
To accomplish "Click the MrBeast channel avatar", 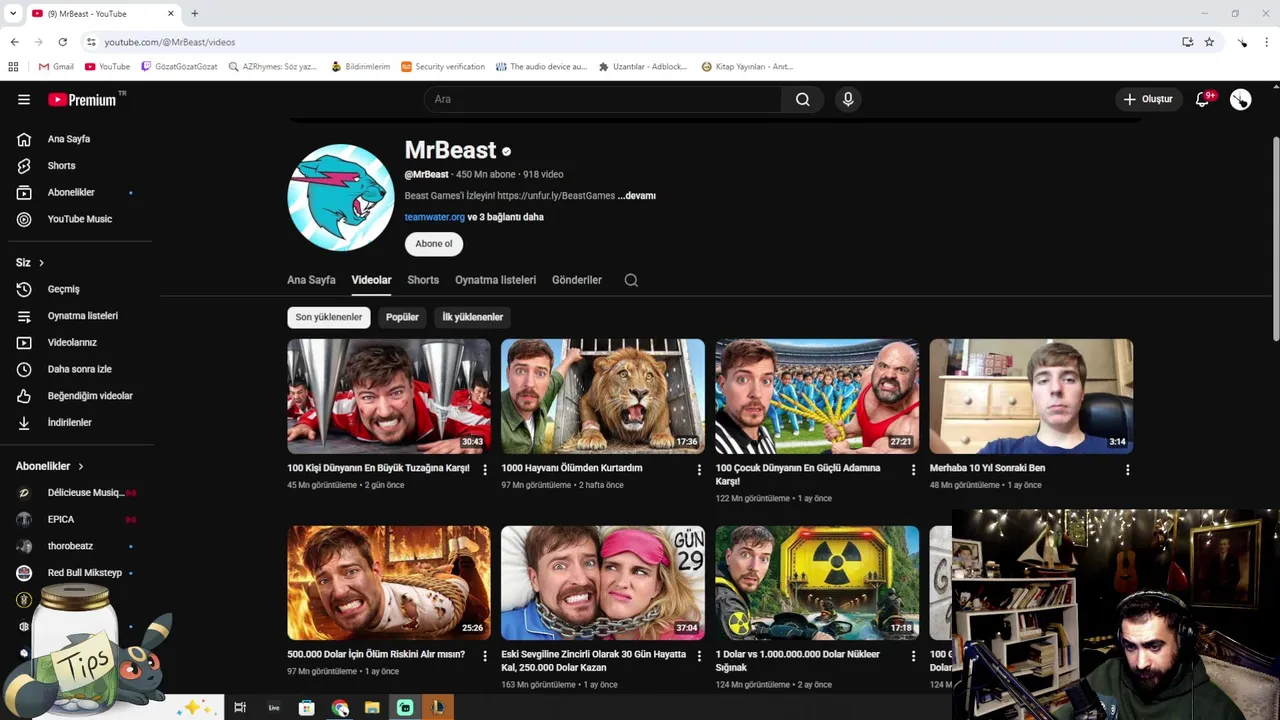I will 340,197.
